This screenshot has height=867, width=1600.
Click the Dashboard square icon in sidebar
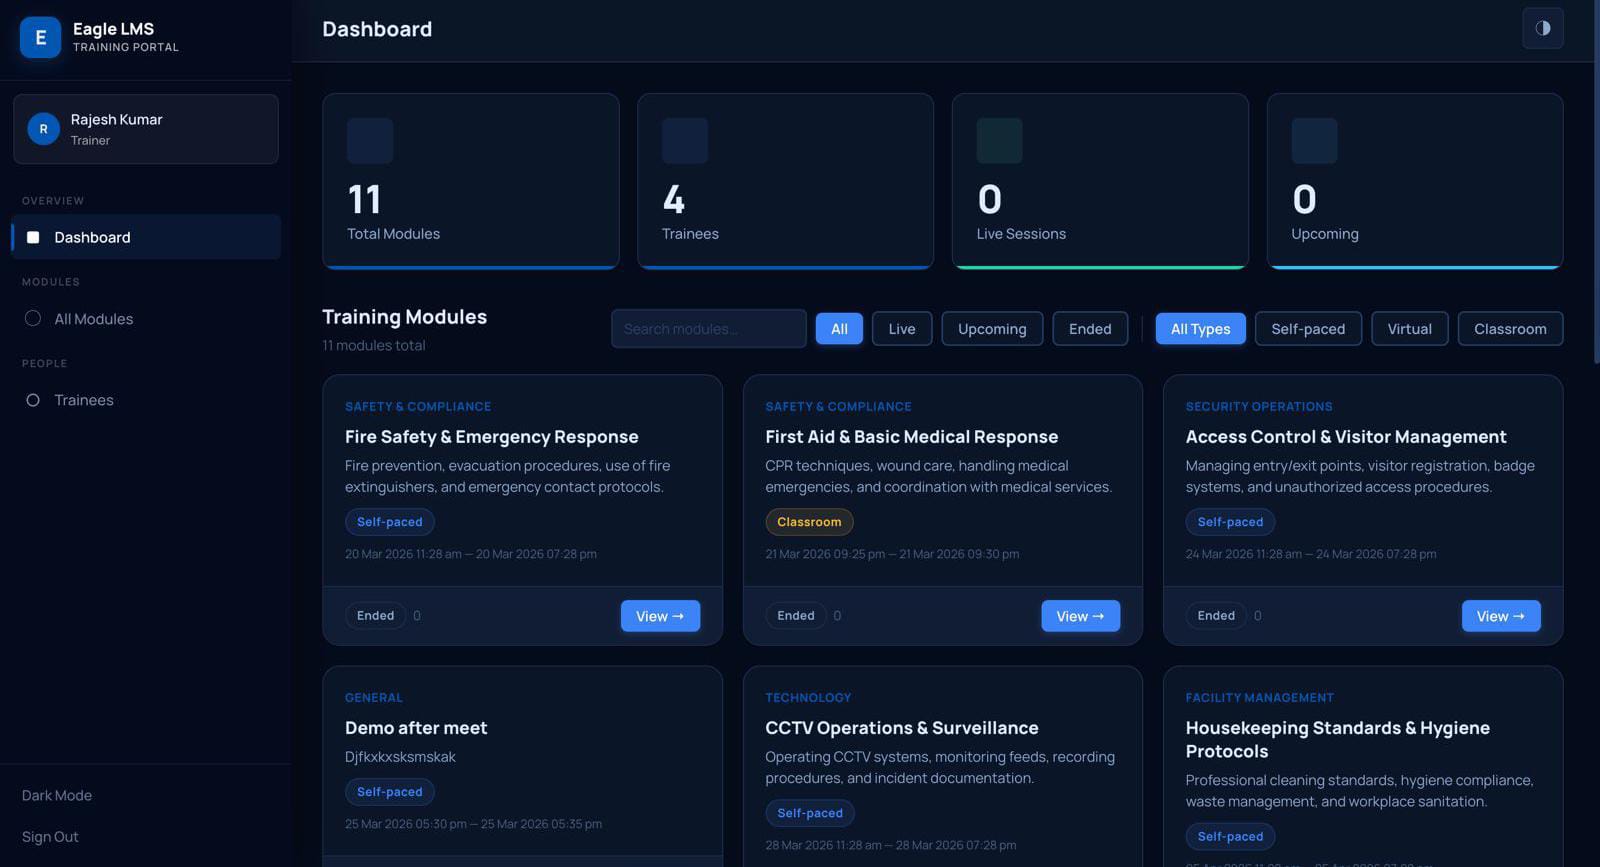click(33, 237)
